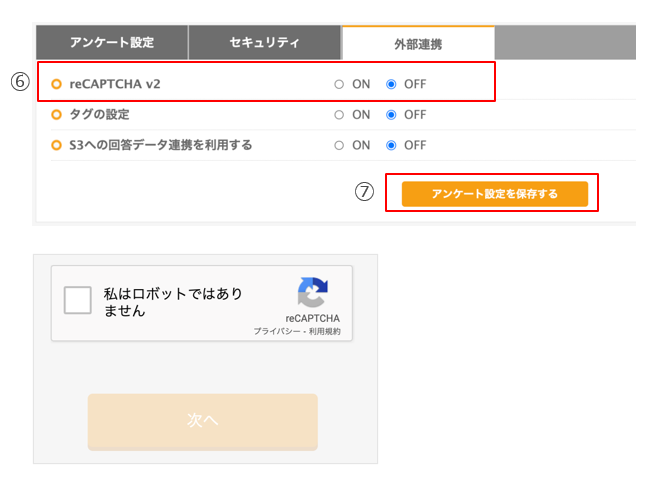Select the 外部連携 tab

[x=418, y=44]
